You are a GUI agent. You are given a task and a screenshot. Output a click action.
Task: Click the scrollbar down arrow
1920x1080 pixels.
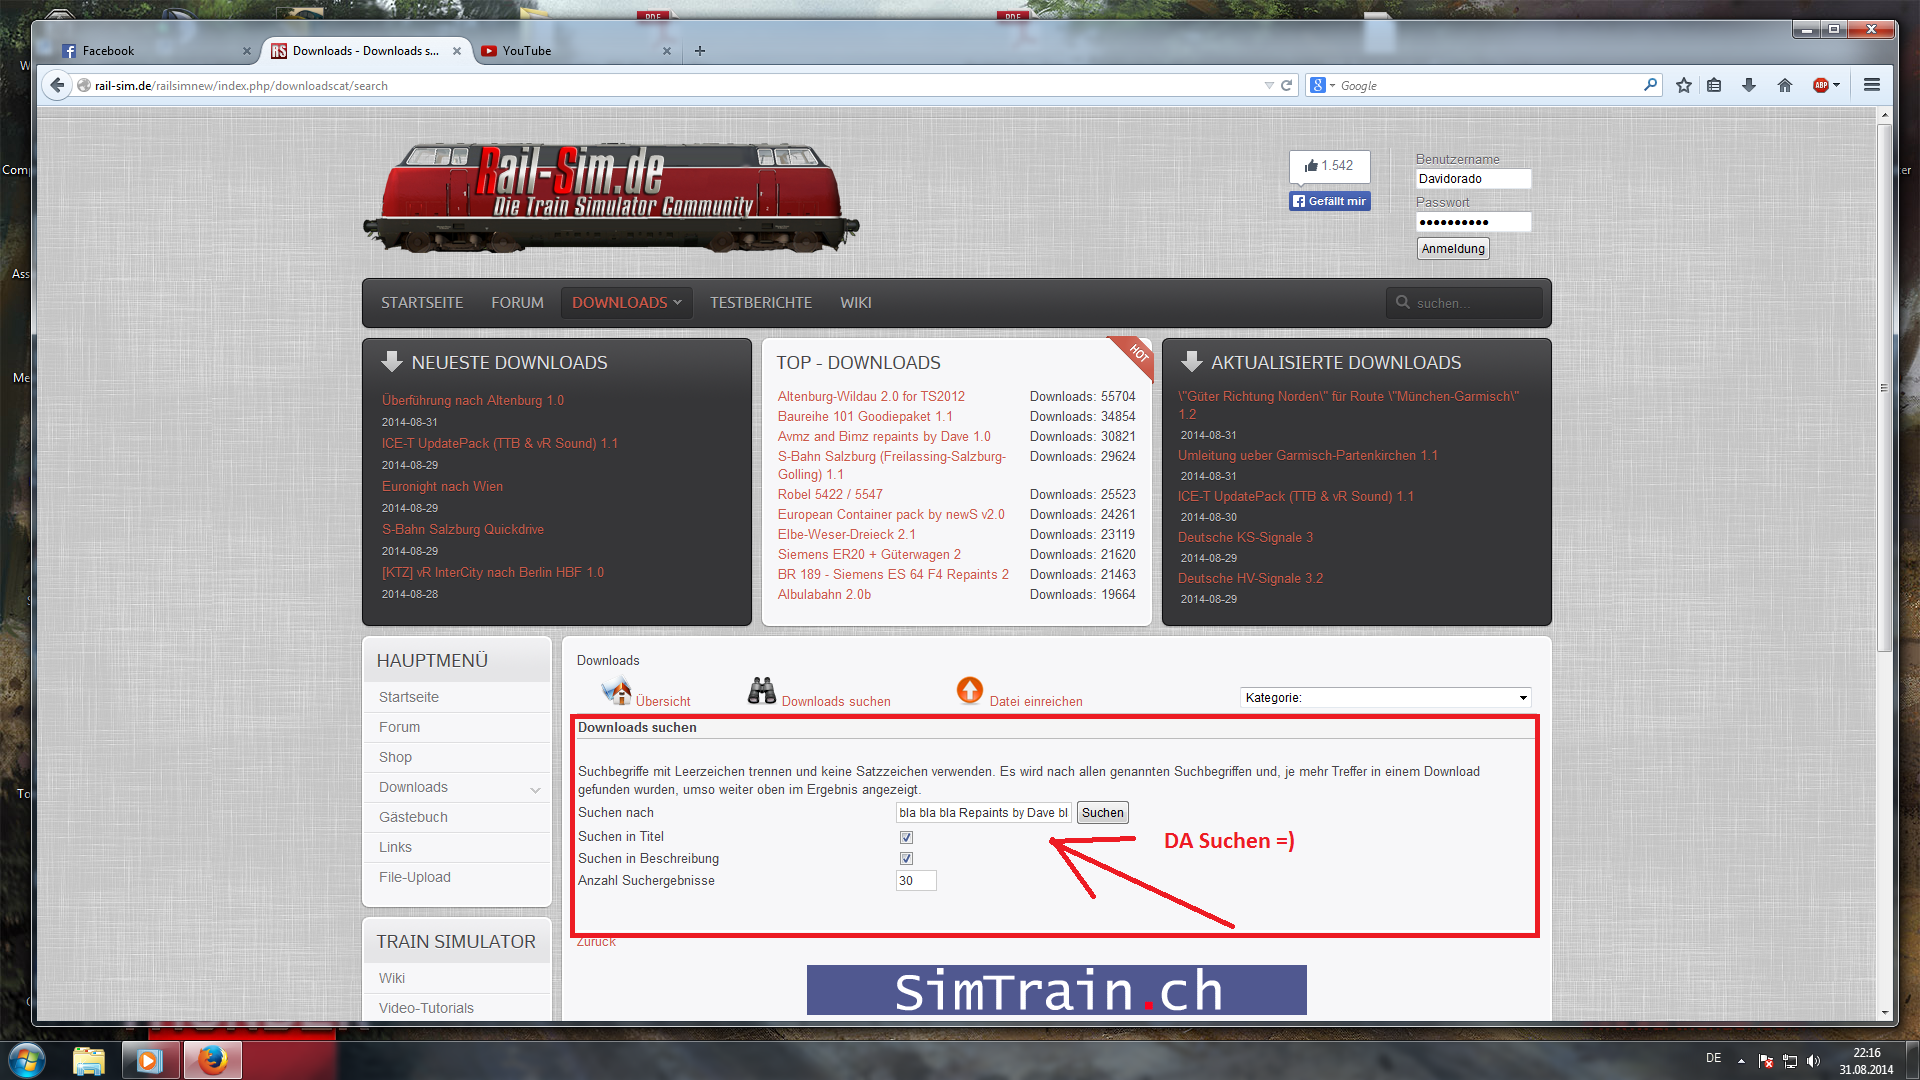pyautogui.click(x=1884, y=1013)
